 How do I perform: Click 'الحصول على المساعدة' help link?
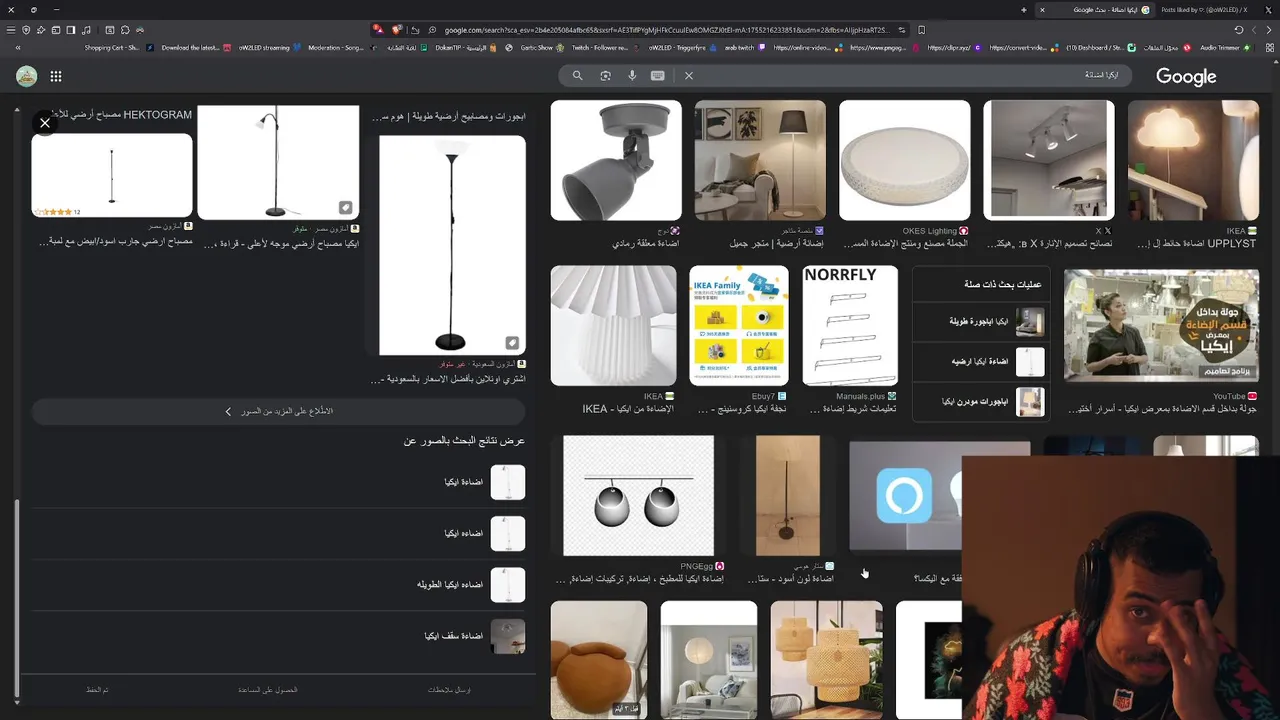[x=267, y=690]
